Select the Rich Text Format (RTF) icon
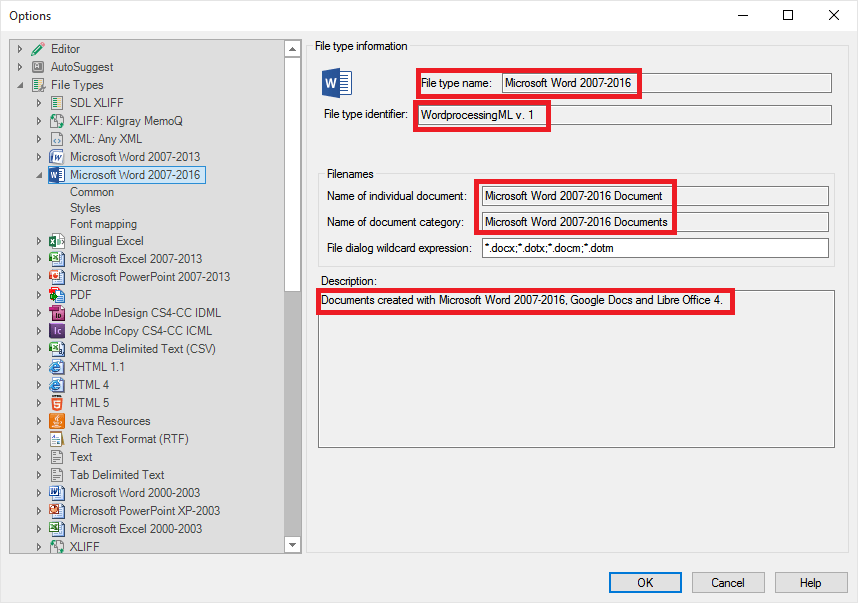This screenshot has width=858, height=603. click(x=55, y=438)
